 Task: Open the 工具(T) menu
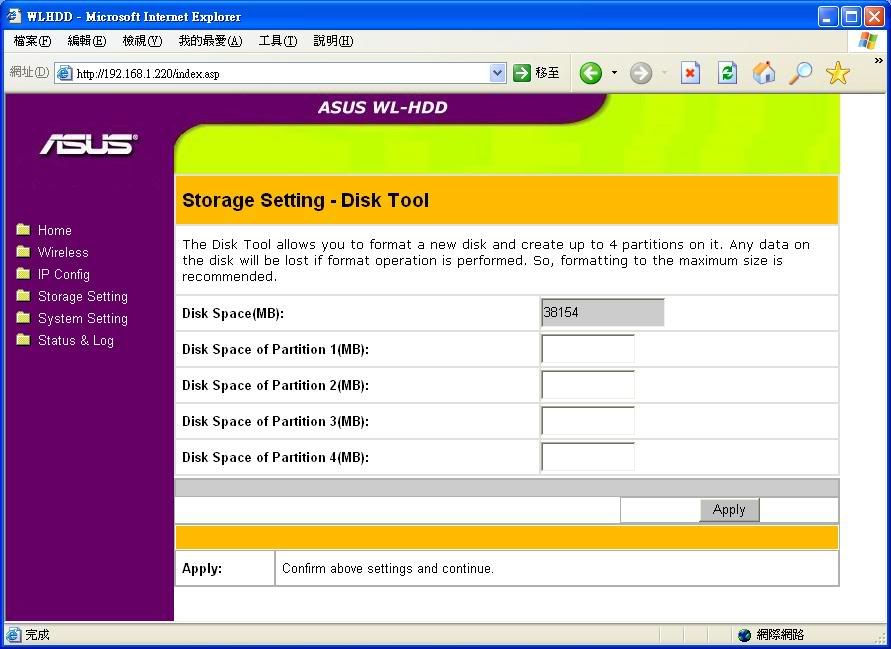tap(278, 41)
